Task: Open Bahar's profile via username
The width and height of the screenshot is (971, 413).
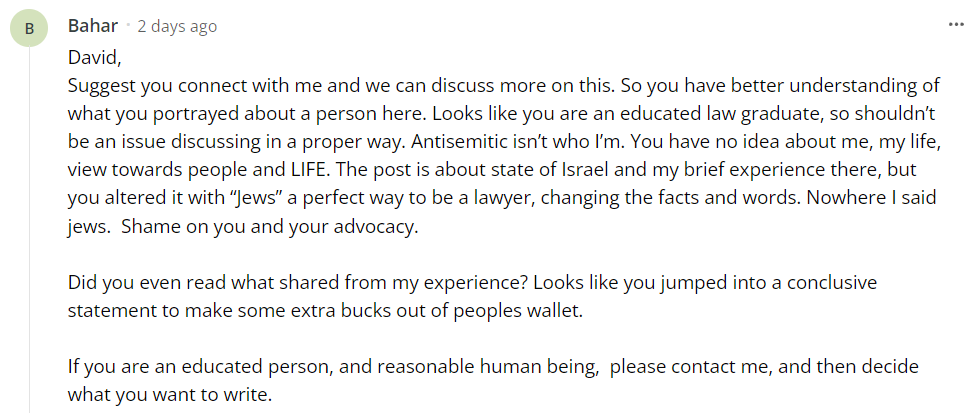Action: 93,26
